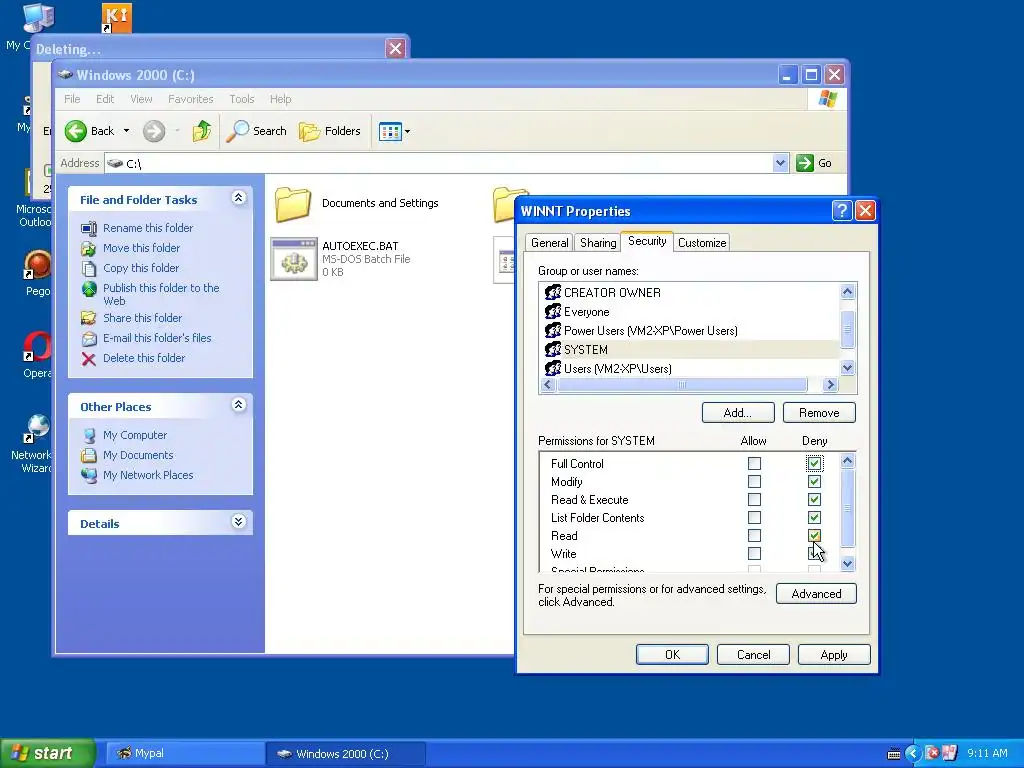Click the keyboard tray icon
This screenshot has height=768, width=1024.
[893, 754]
